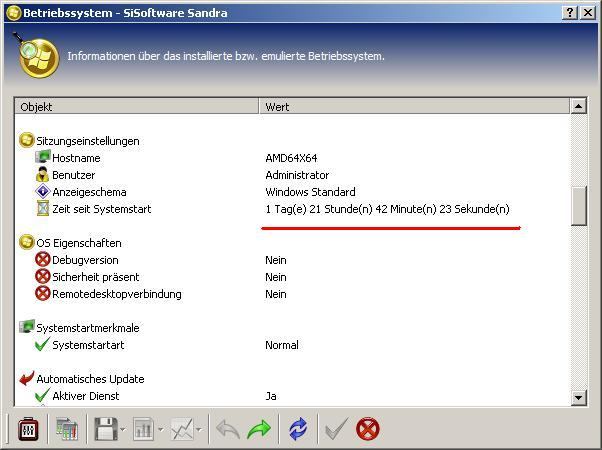Screen dimensions: 602x450
Task: Click the blue refresh arrows icon
Action: click(x=298, y=429)
